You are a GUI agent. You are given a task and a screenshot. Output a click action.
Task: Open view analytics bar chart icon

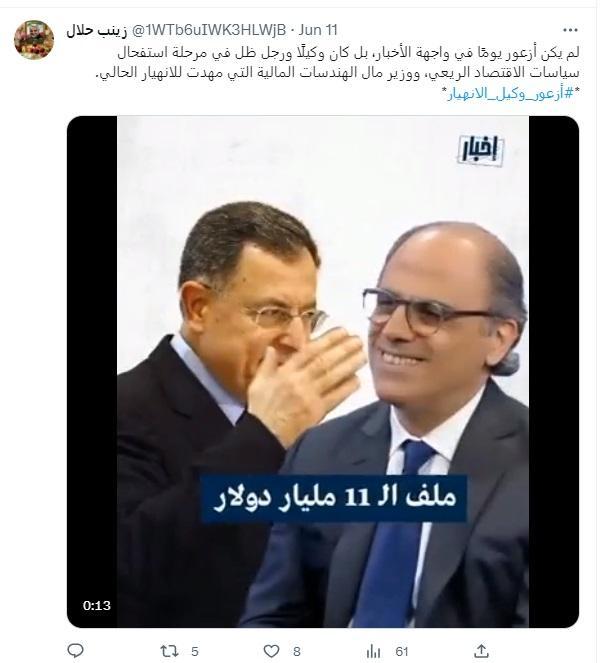click(x=373, y=651)
